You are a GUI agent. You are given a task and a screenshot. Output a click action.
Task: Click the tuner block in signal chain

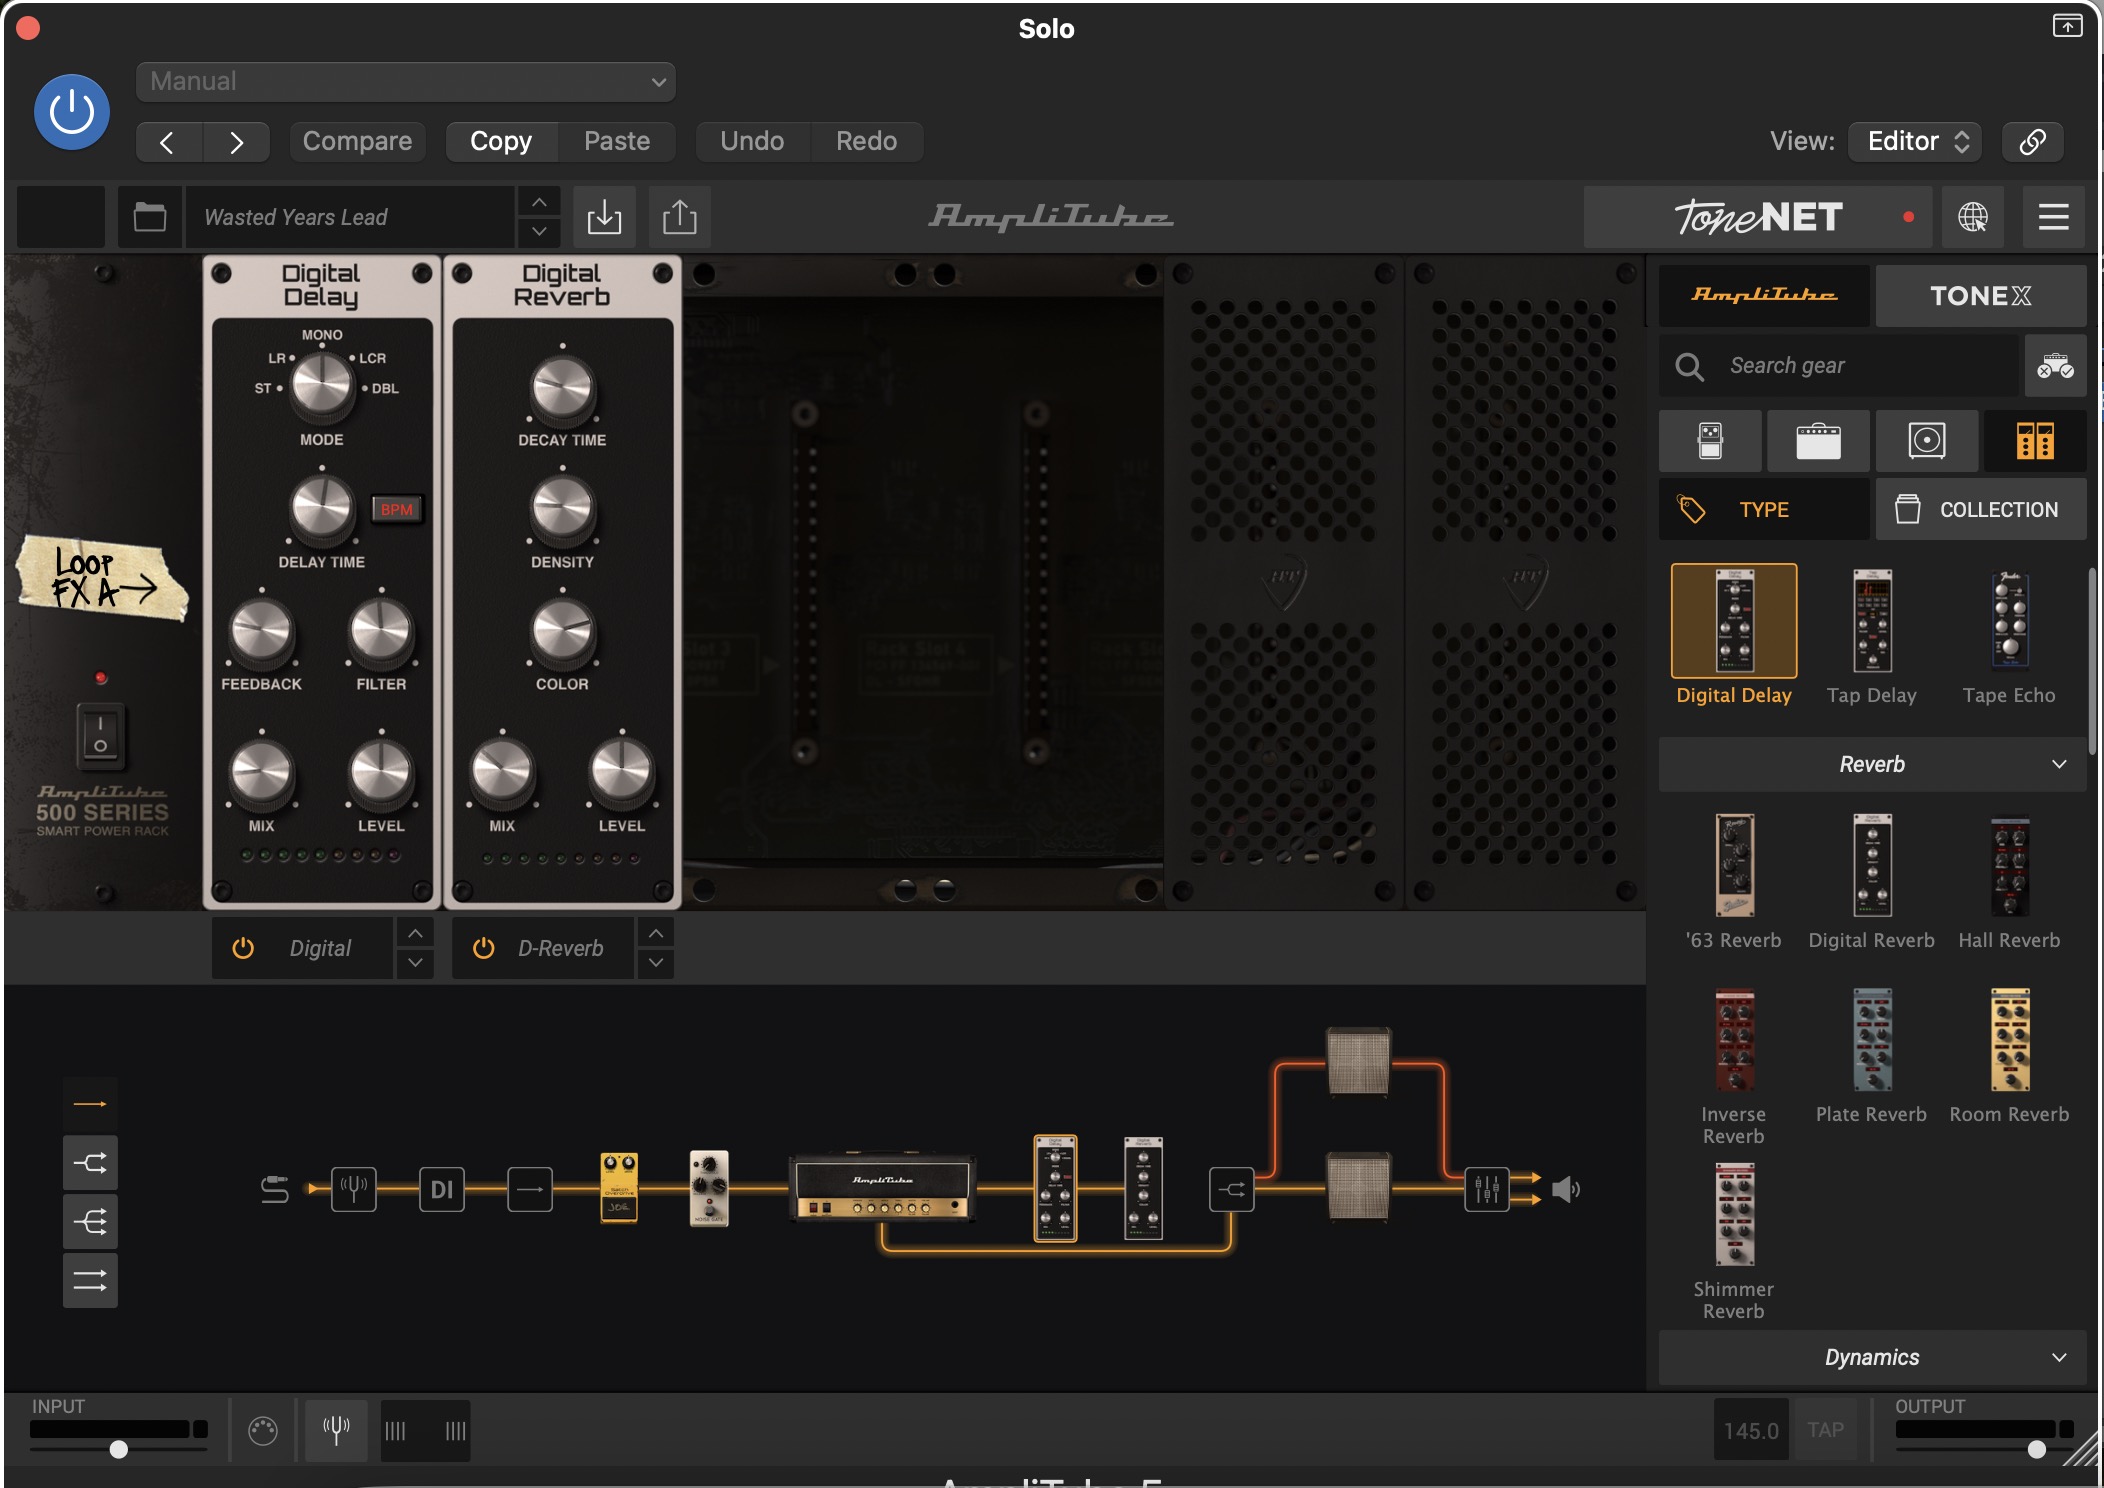[354, 1189]
